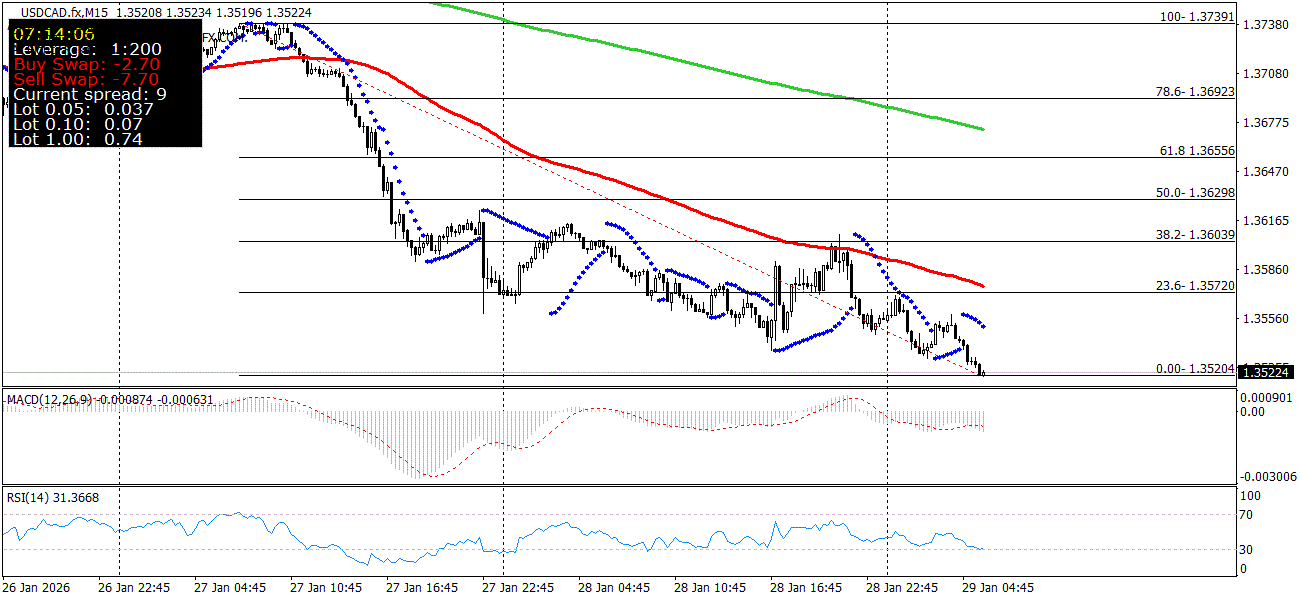Click the MACD scale value 0.000901
This screenshot has height=600, width=1300.
(1266, 396)
